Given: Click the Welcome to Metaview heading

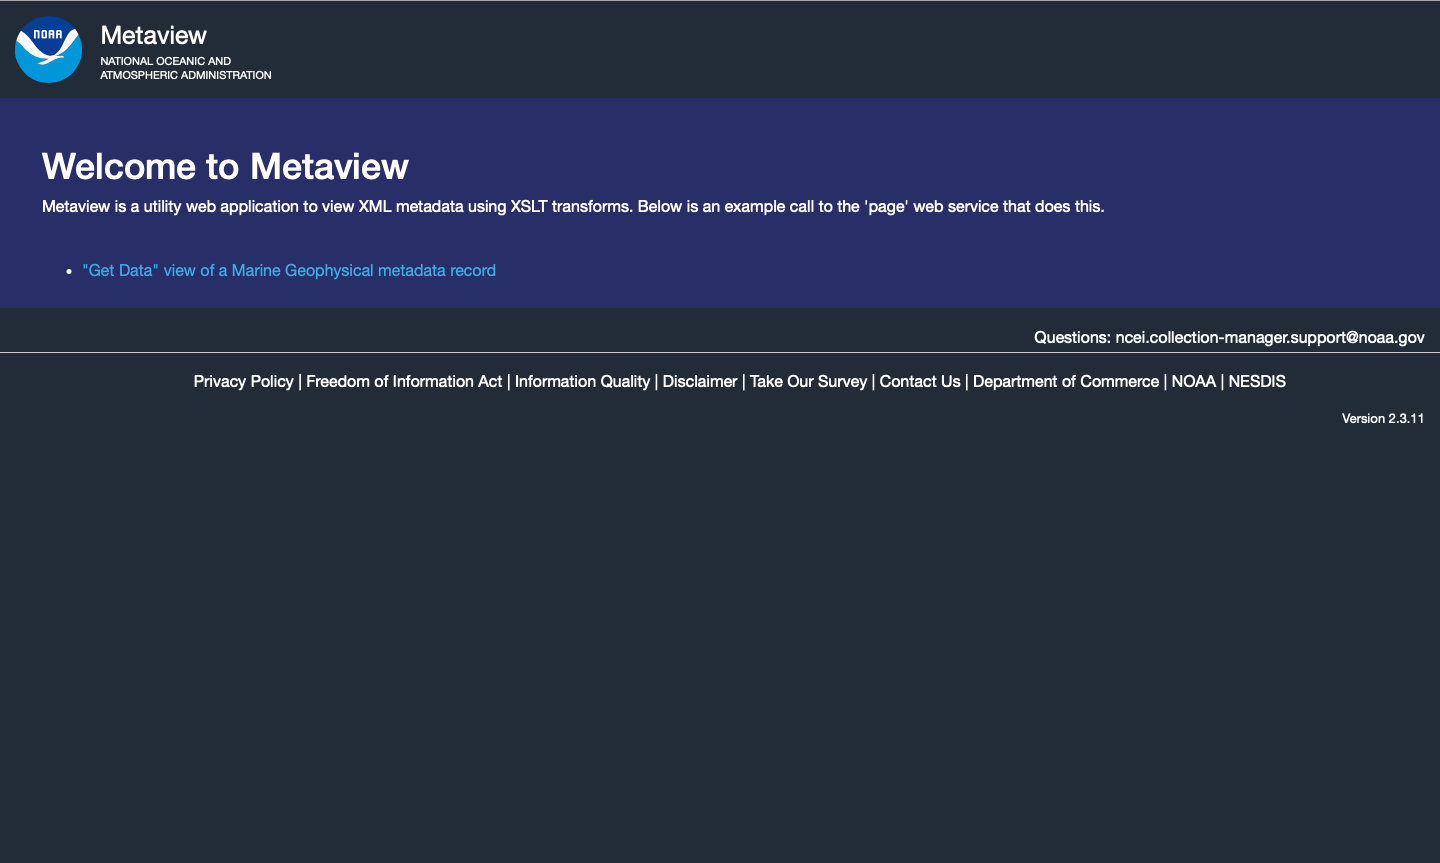Looking at the screenshot, I should 225,166.
